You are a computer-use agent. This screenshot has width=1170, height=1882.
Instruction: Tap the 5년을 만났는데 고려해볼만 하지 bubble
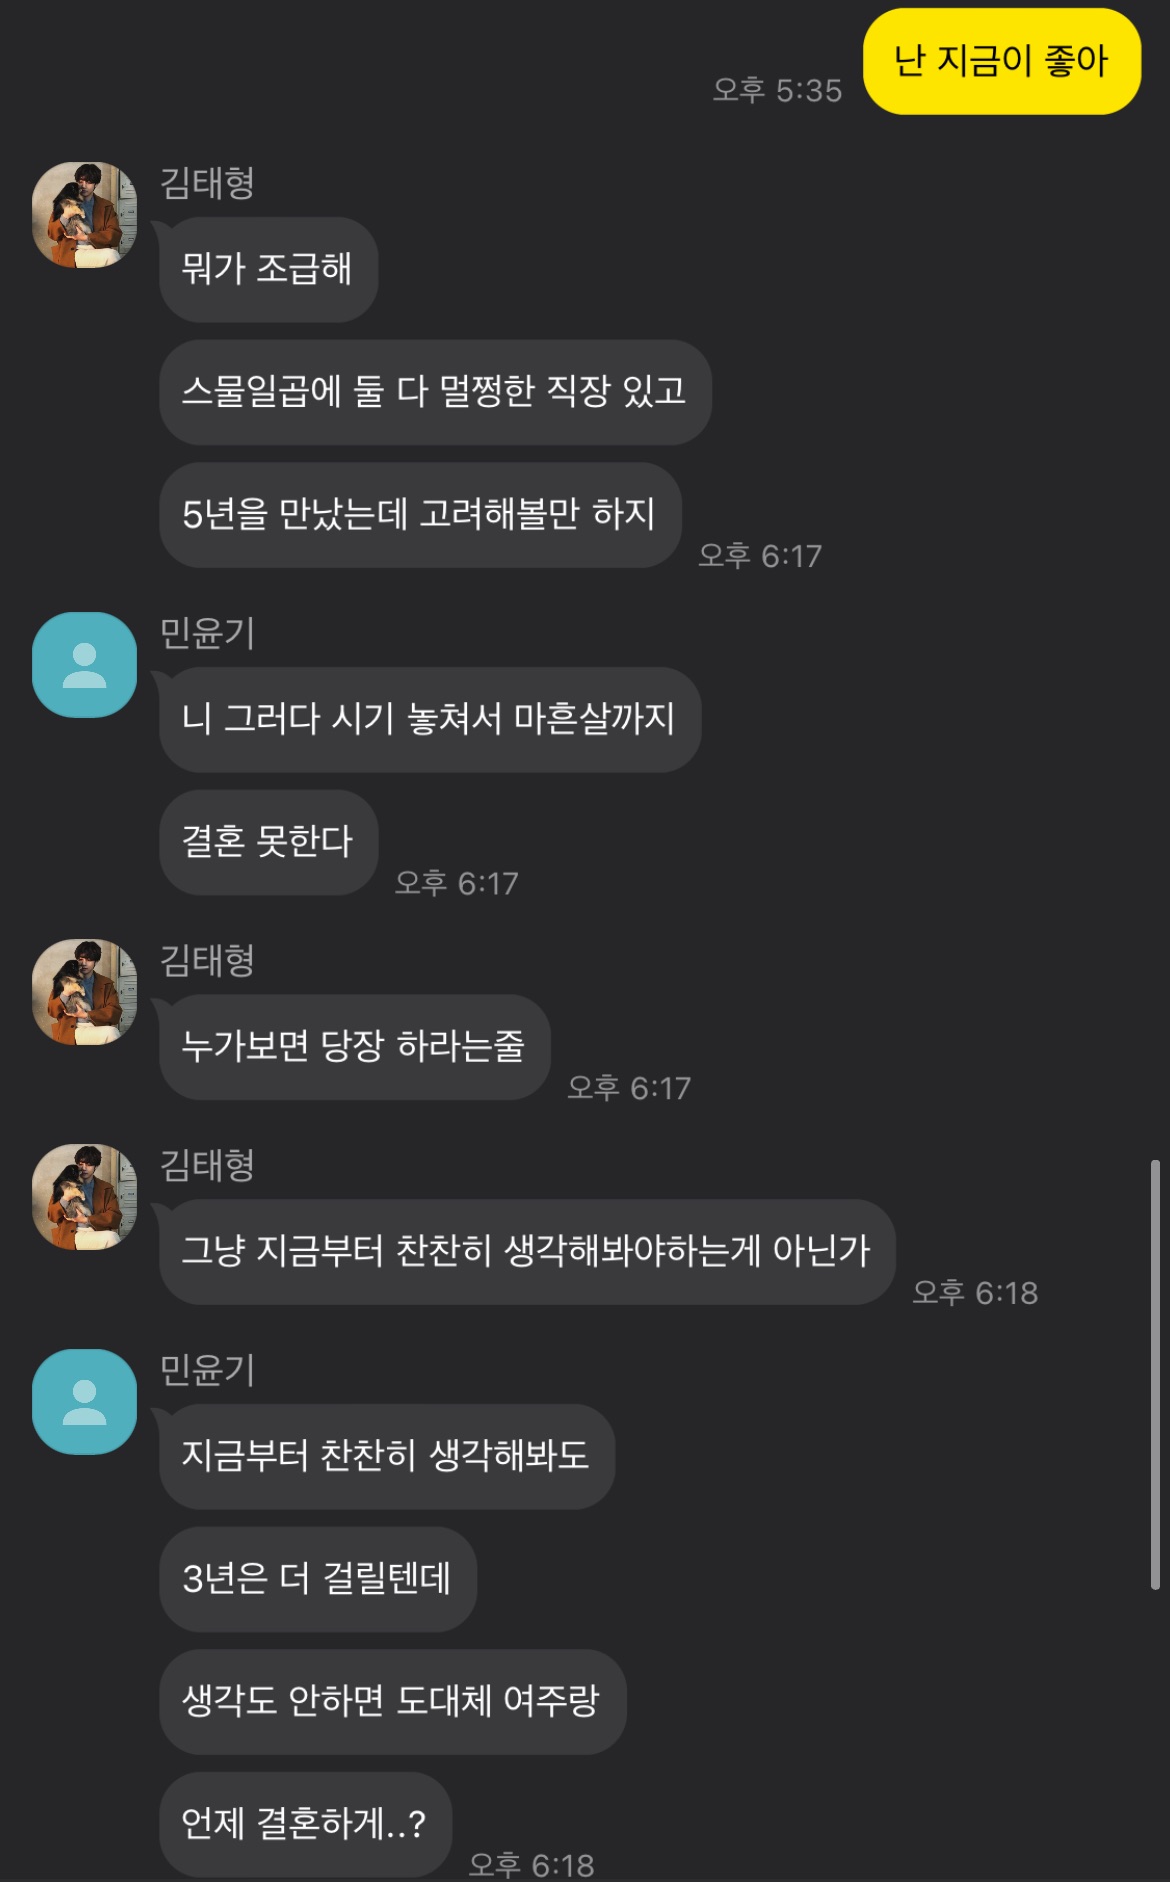point(420,515)
